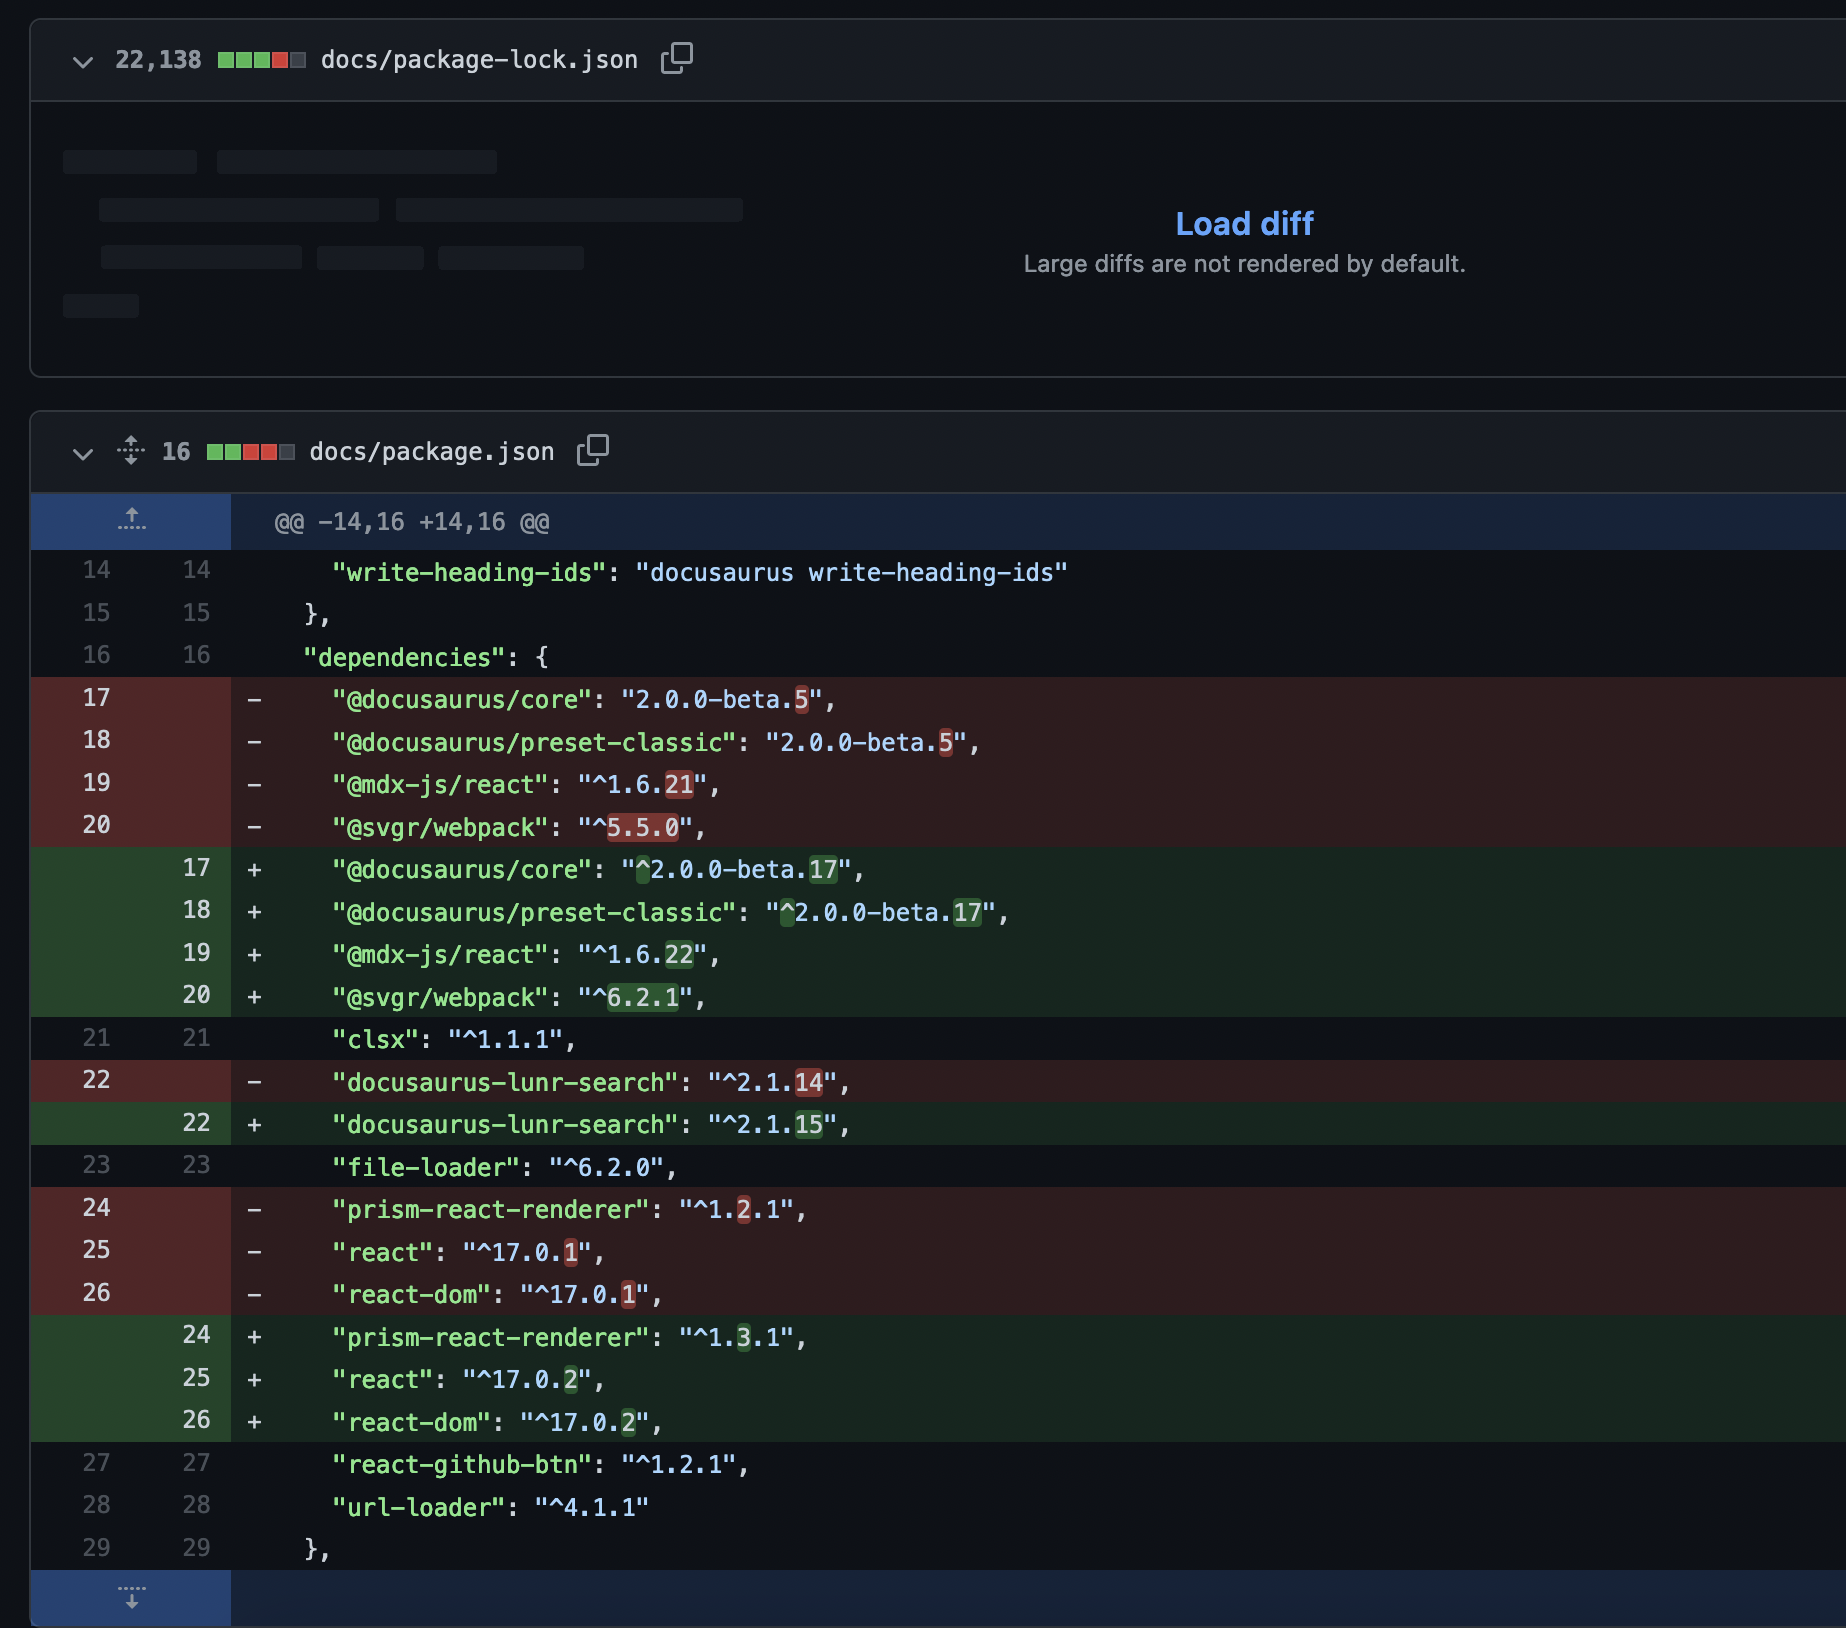Click the 16 changes count for docs/package.json
1846x1628 pixels.
(176, 452)
